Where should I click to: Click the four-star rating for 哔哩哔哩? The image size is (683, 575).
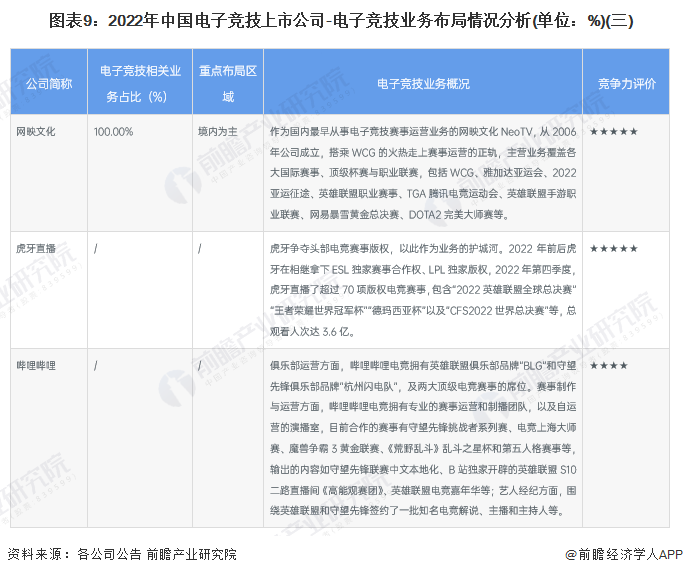pyautogui.click(x=609, y=366)
